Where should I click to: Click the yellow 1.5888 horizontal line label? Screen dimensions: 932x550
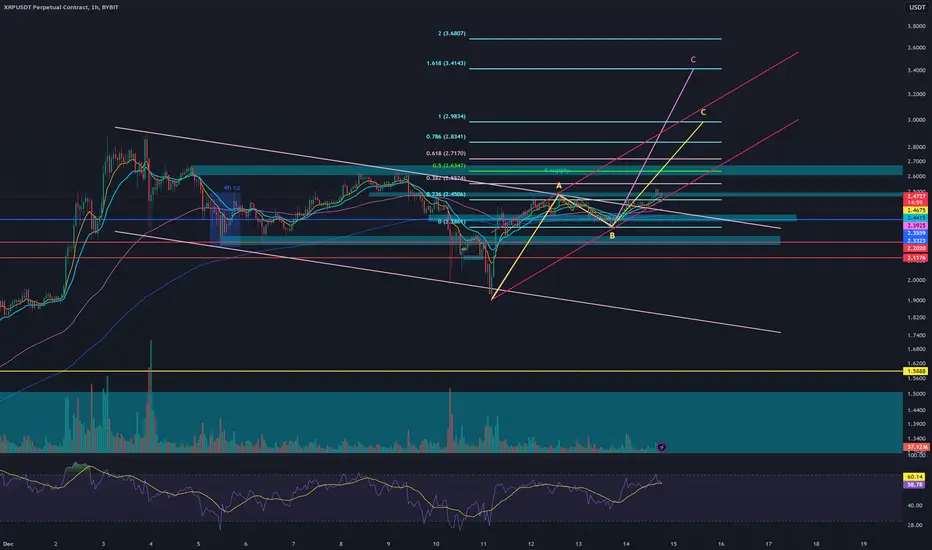[x=915, y=371]
